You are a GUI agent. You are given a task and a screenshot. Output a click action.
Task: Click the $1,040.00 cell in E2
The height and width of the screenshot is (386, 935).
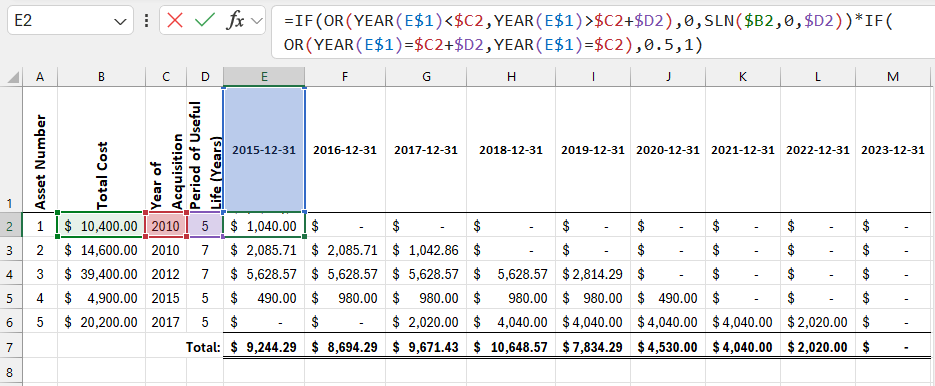(264, 226)
